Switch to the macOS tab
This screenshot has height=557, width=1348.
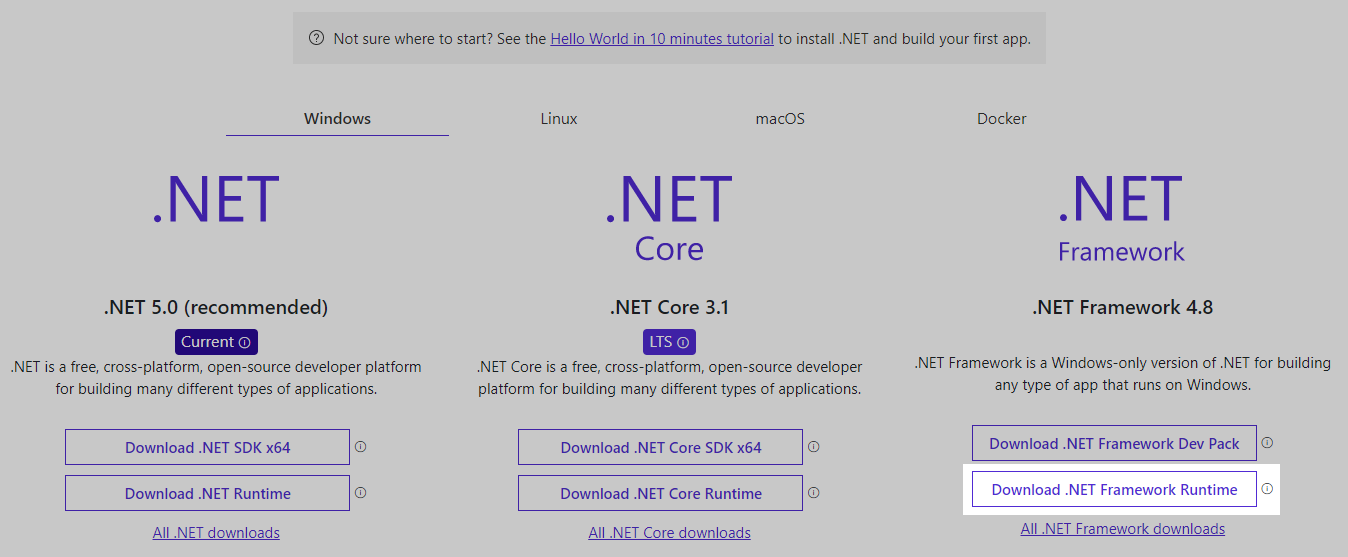coord(780,118)
